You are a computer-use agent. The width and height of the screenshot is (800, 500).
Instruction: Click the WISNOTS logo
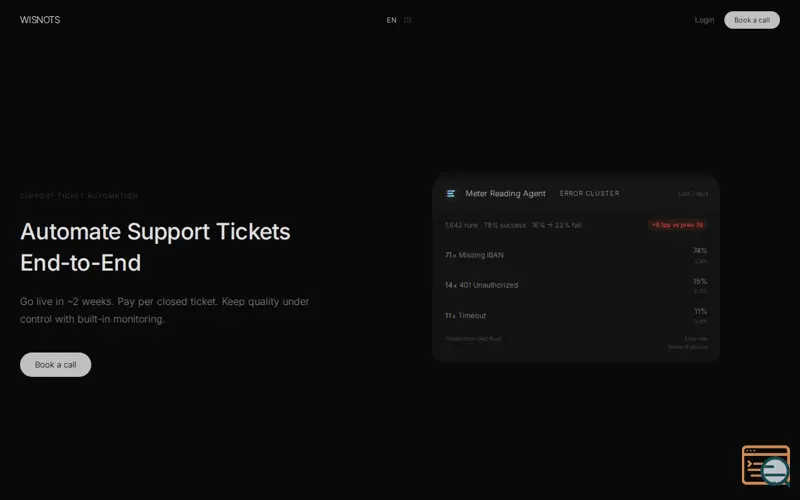pyautogui.click(x=40, y=20)
